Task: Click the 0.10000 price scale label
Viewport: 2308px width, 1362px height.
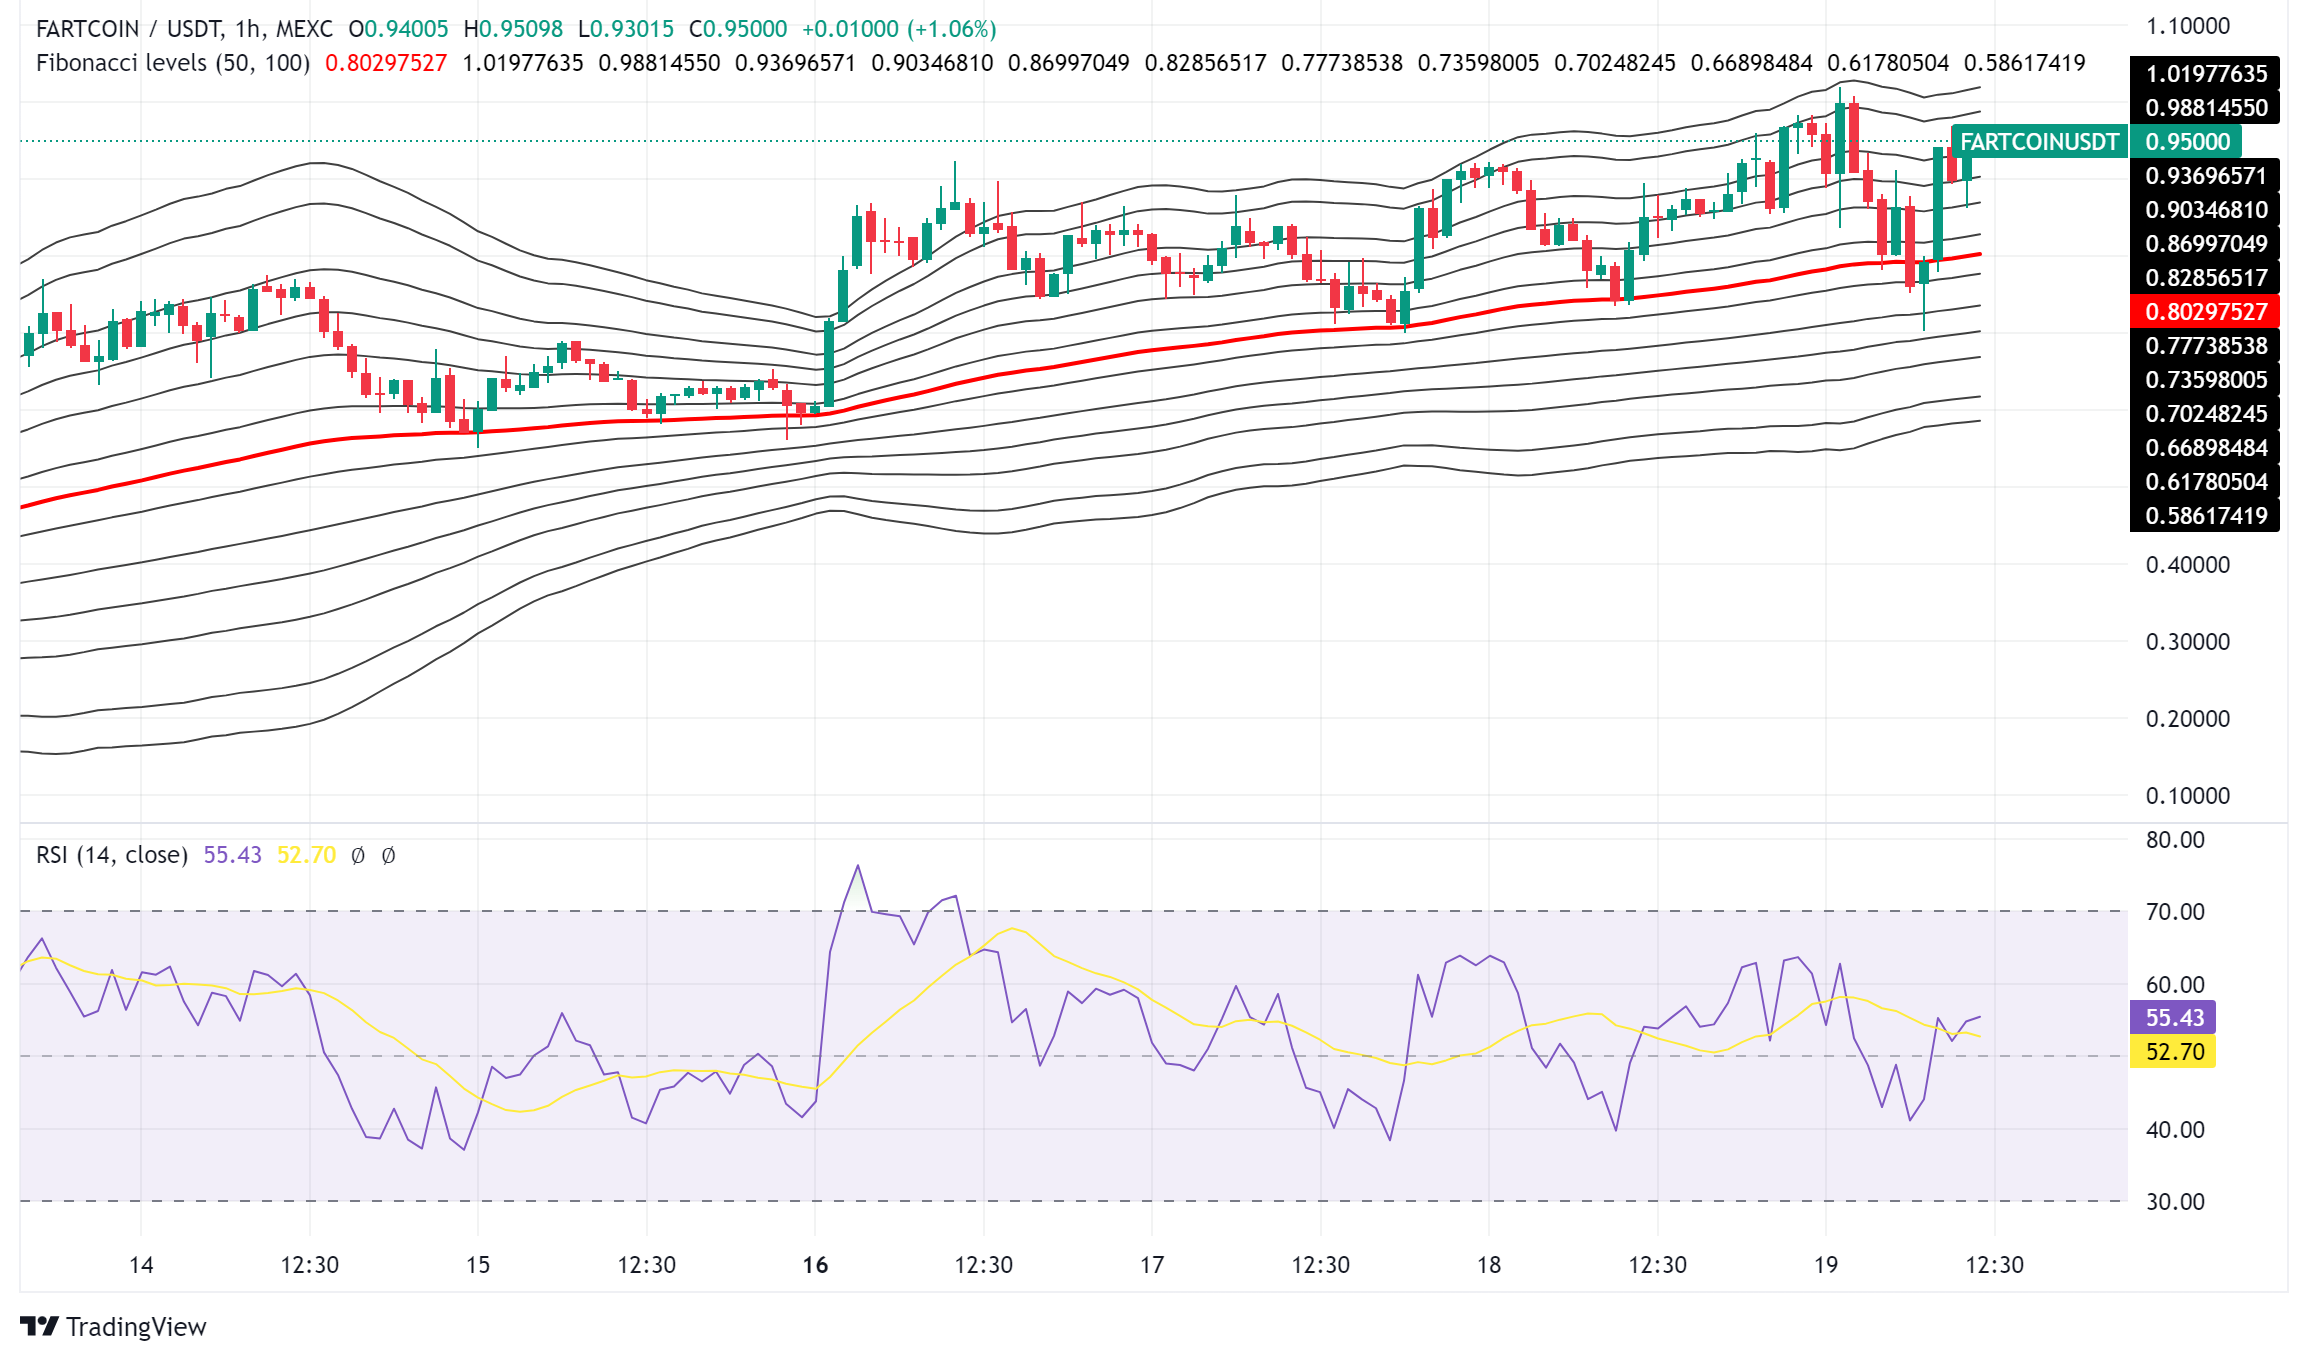Action: pyautogui.click(x=2188, y=795)
